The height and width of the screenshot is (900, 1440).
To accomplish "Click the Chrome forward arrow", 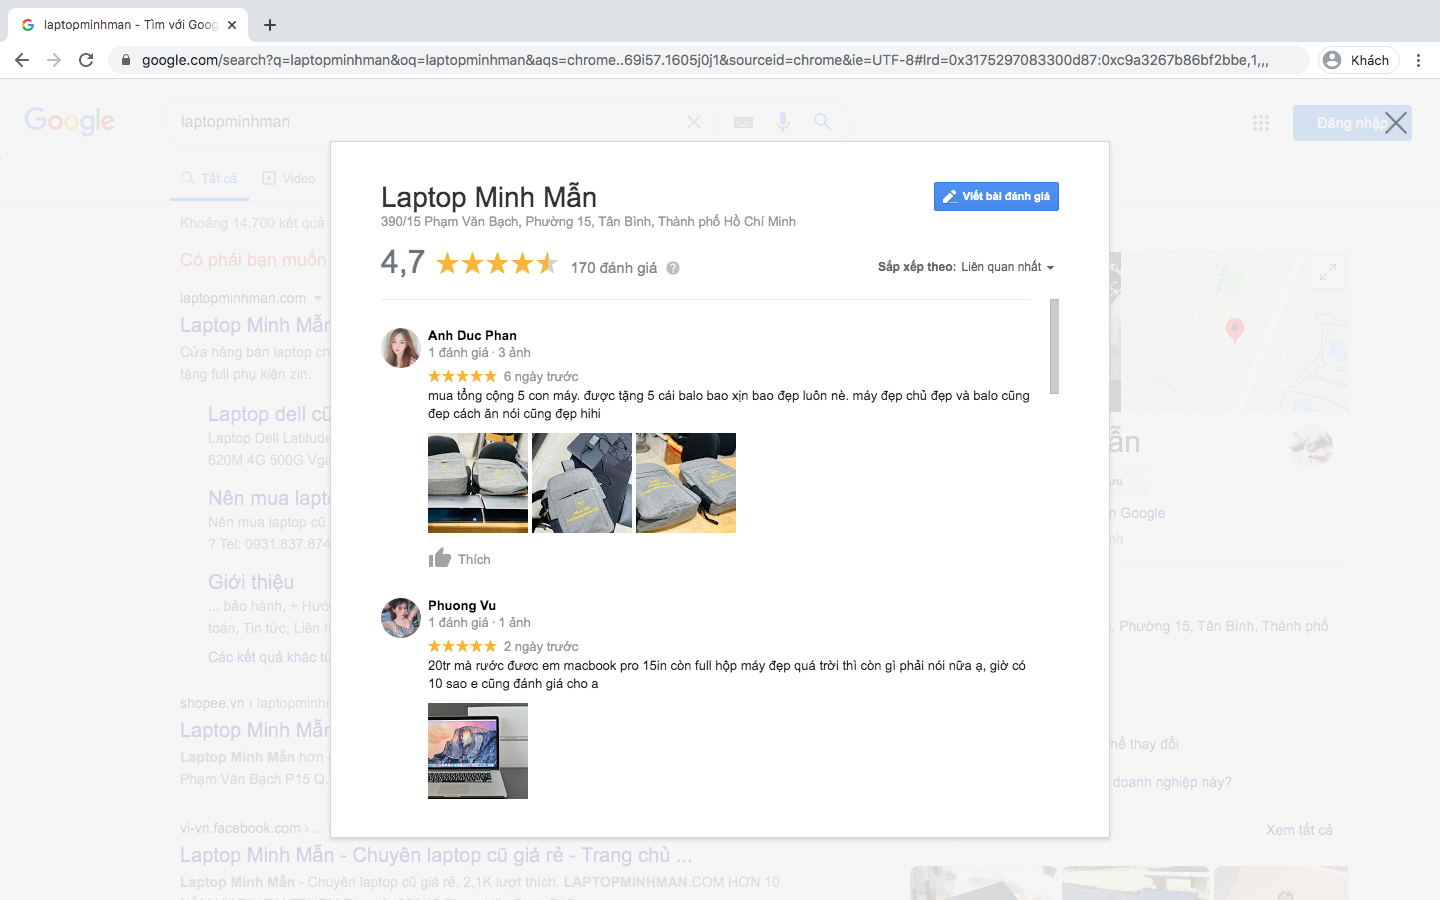I will pyautogui.click(x=54, y=60).
